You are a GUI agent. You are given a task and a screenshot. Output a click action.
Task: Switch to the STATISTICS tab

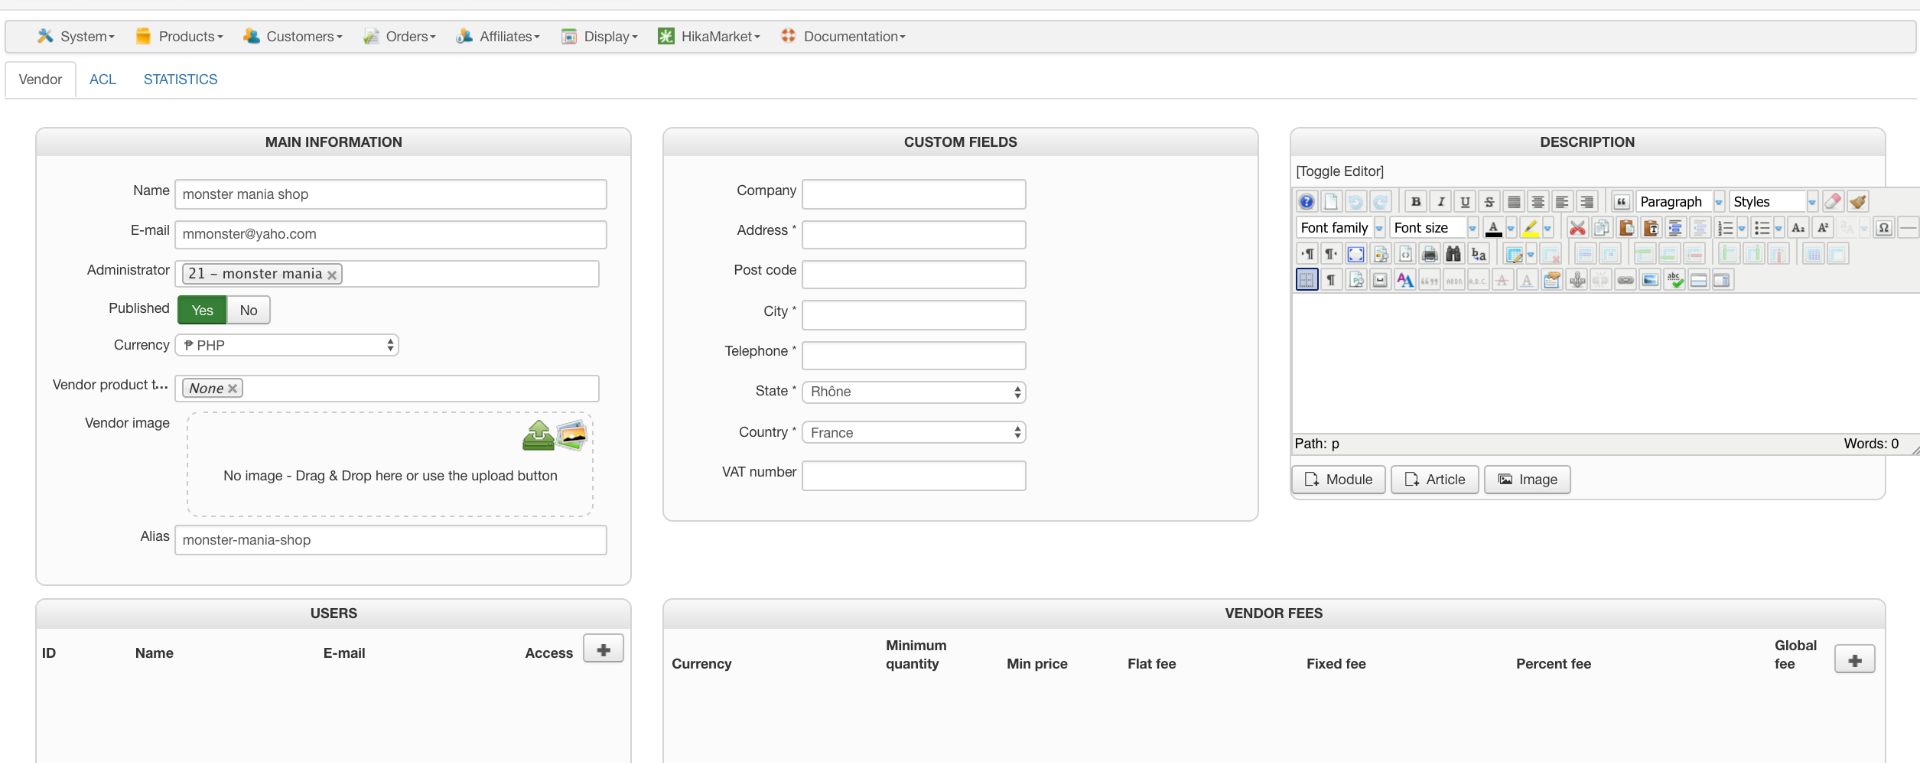tap(180, 79)
